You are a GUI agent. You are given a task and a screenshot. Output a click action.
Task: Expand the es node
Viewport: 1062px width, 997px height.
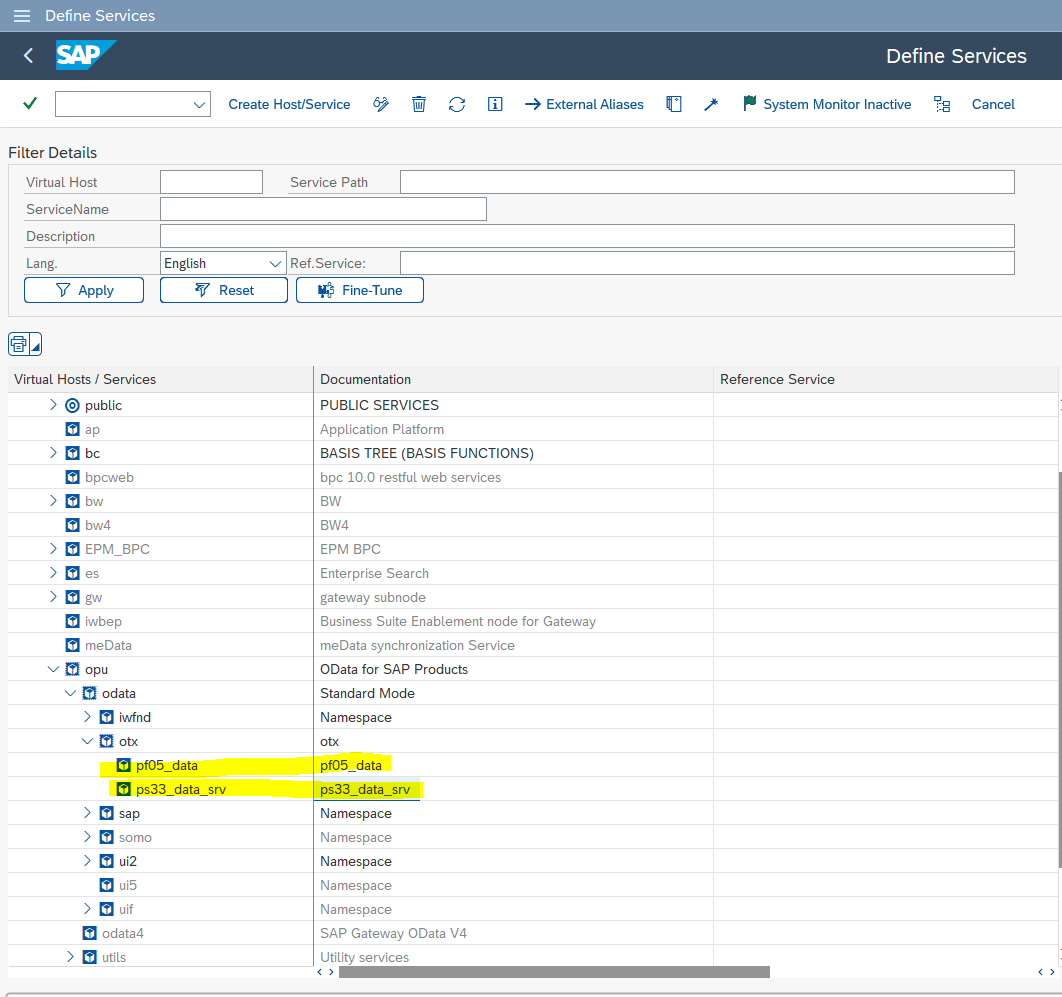(x=53, y=573)
